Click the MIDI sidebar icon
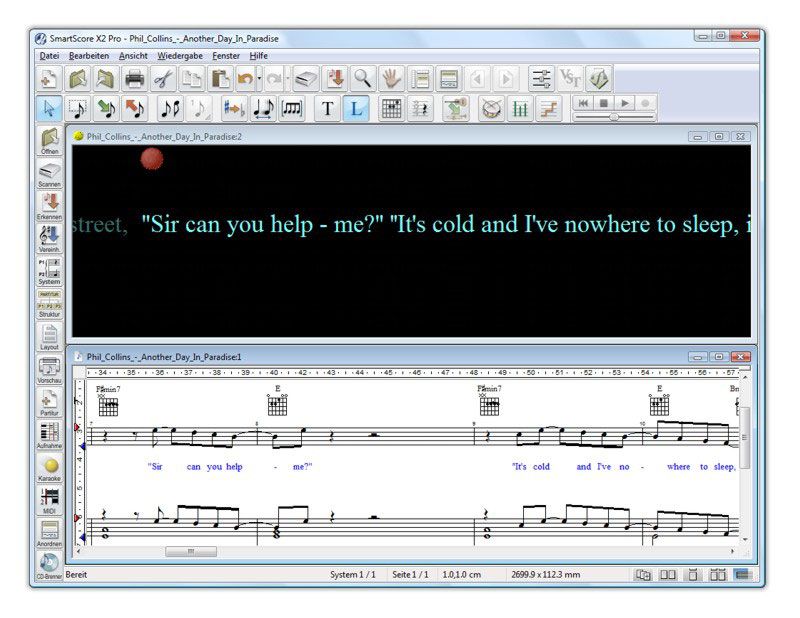Image resolution: width=800 pixels, height=618 pixels. coord(49,501)
